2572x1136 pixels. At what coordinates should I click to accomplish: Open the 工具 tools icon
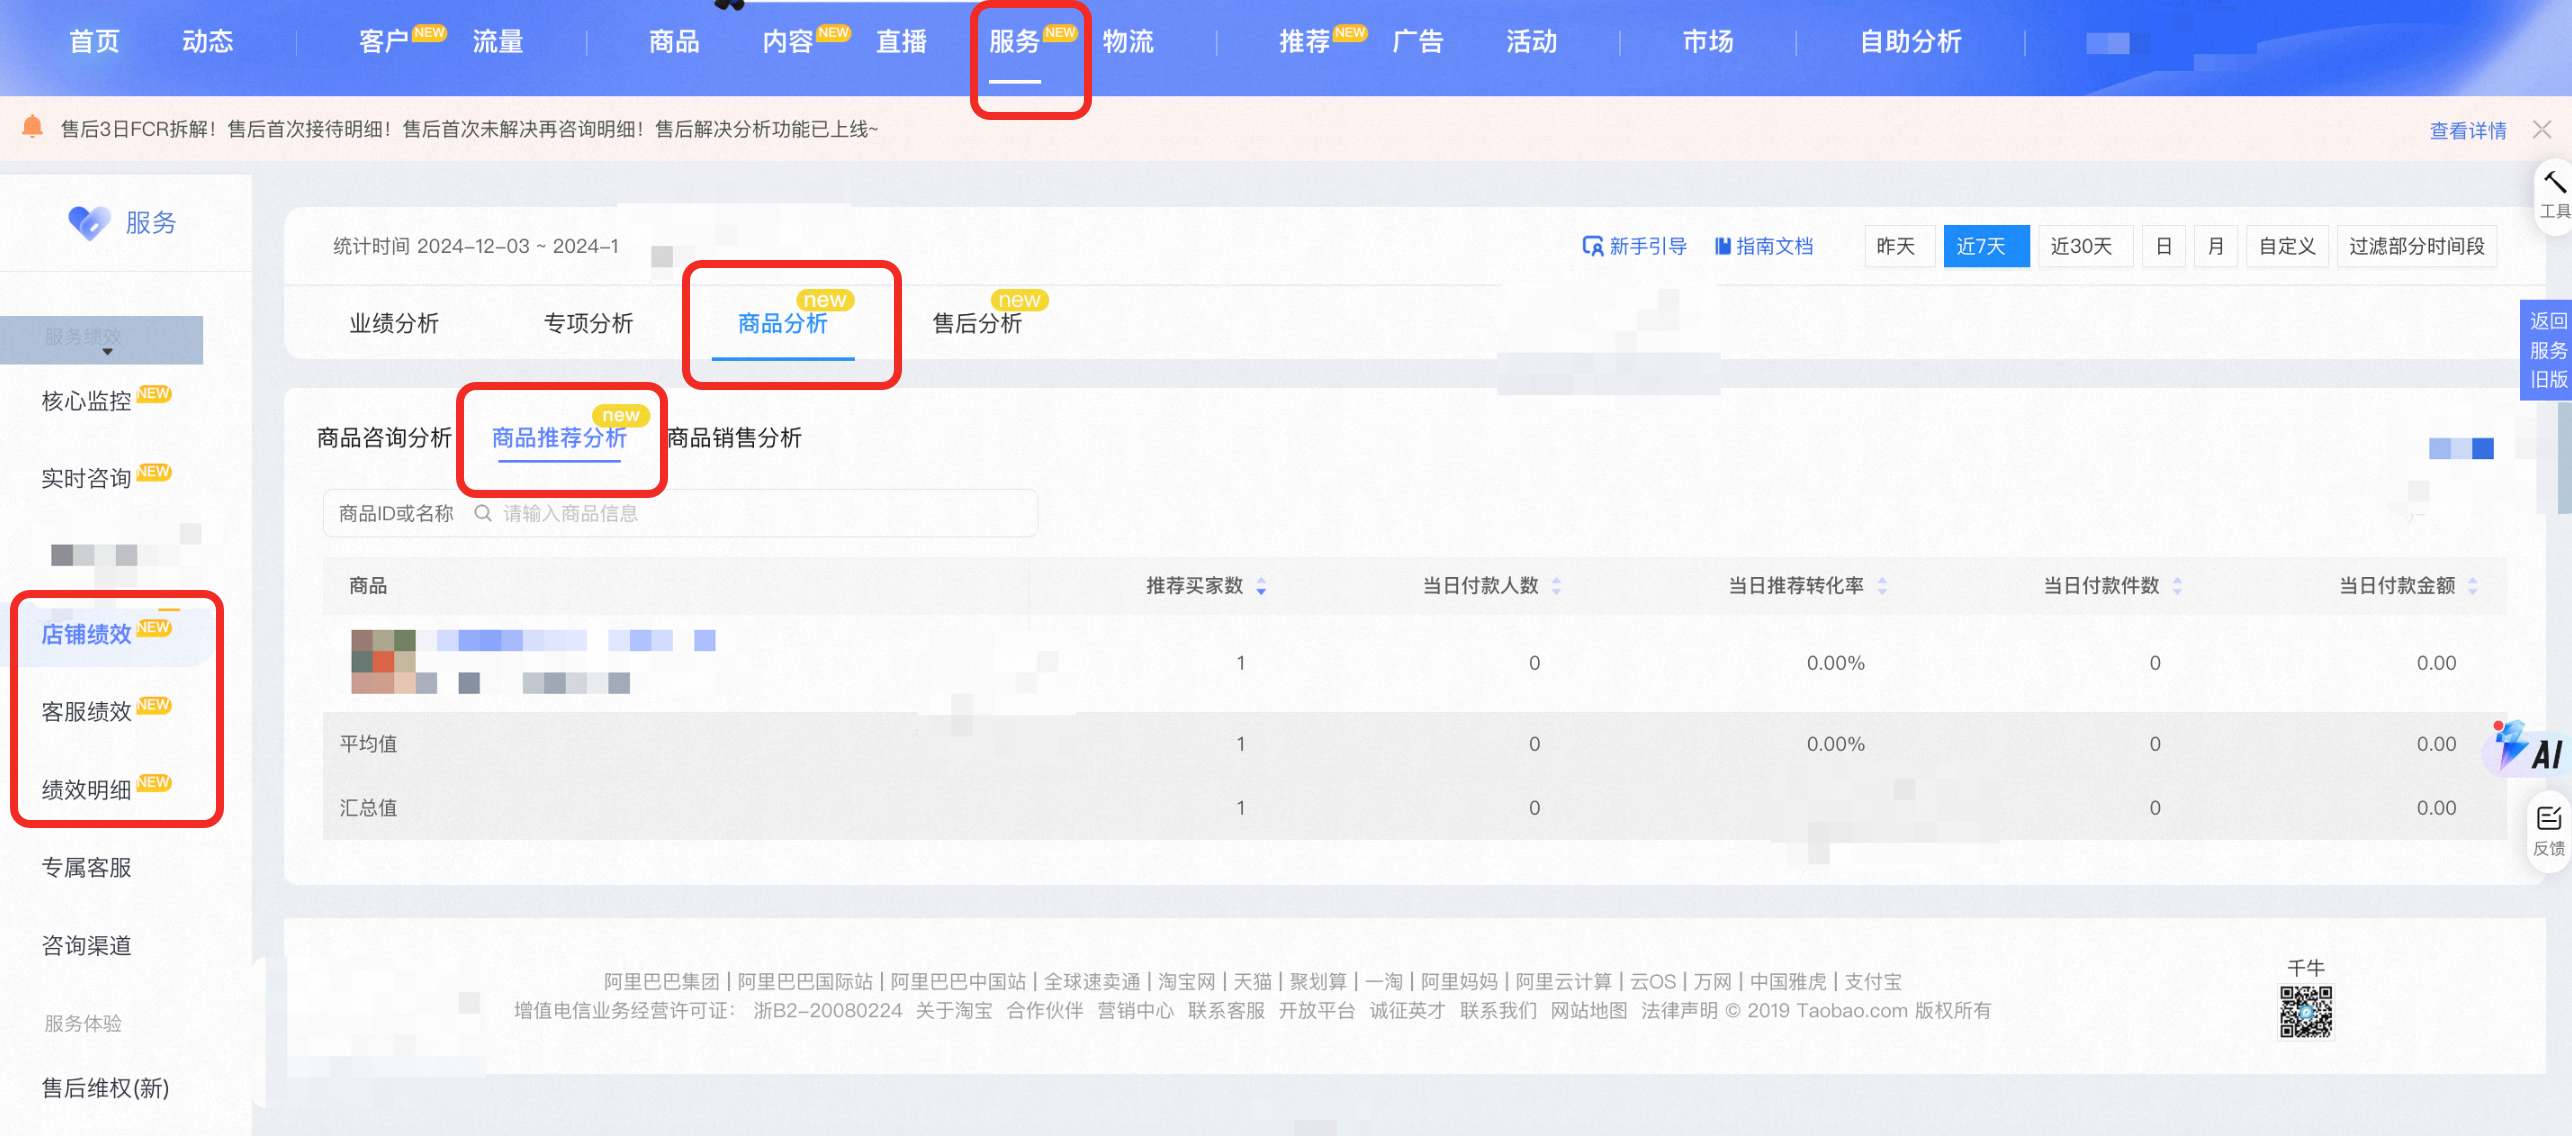coord(2554,194)
